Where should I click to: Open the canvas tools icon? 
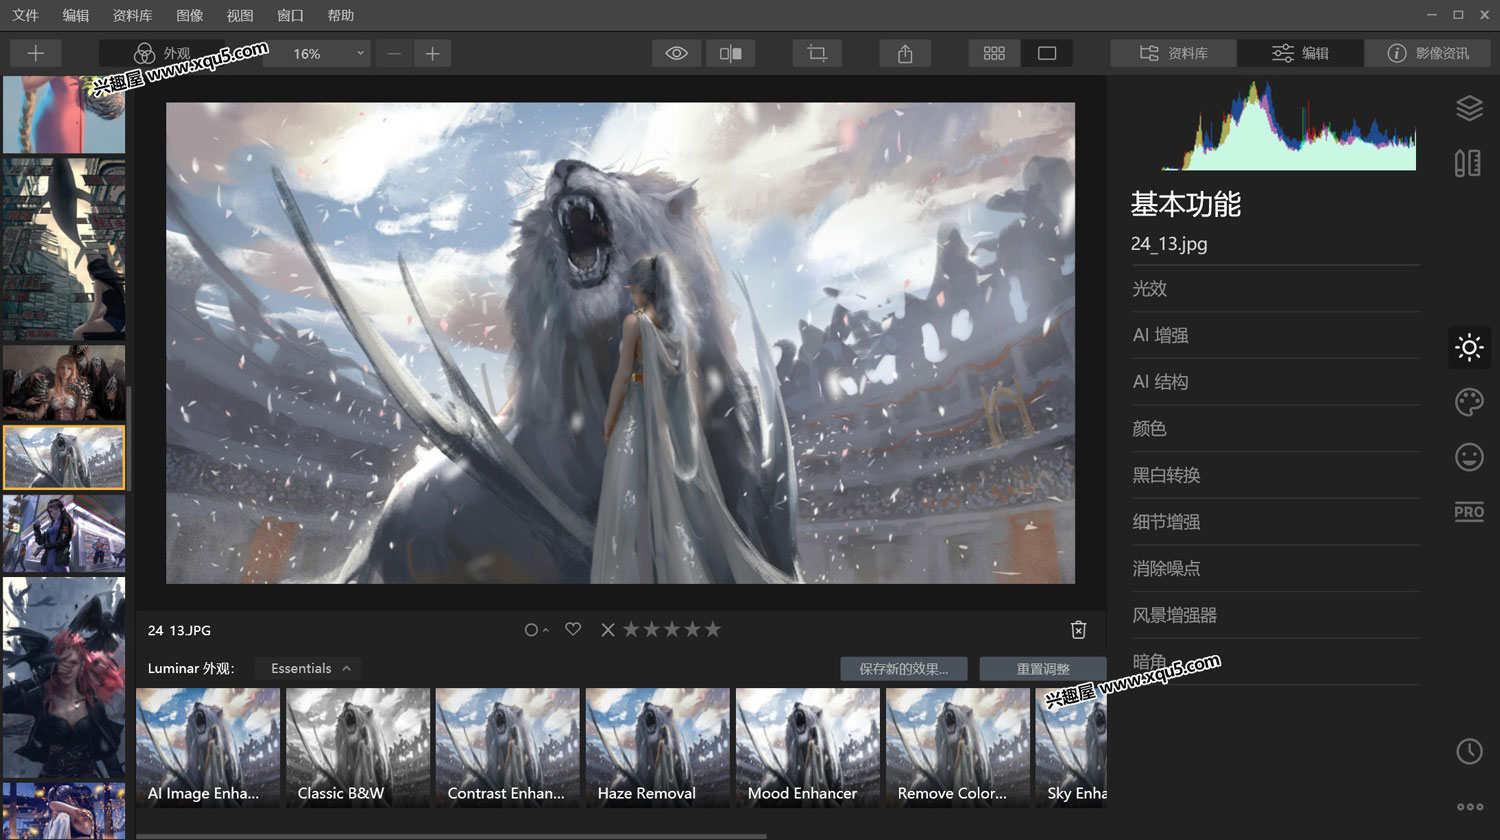coord(1468,163)
